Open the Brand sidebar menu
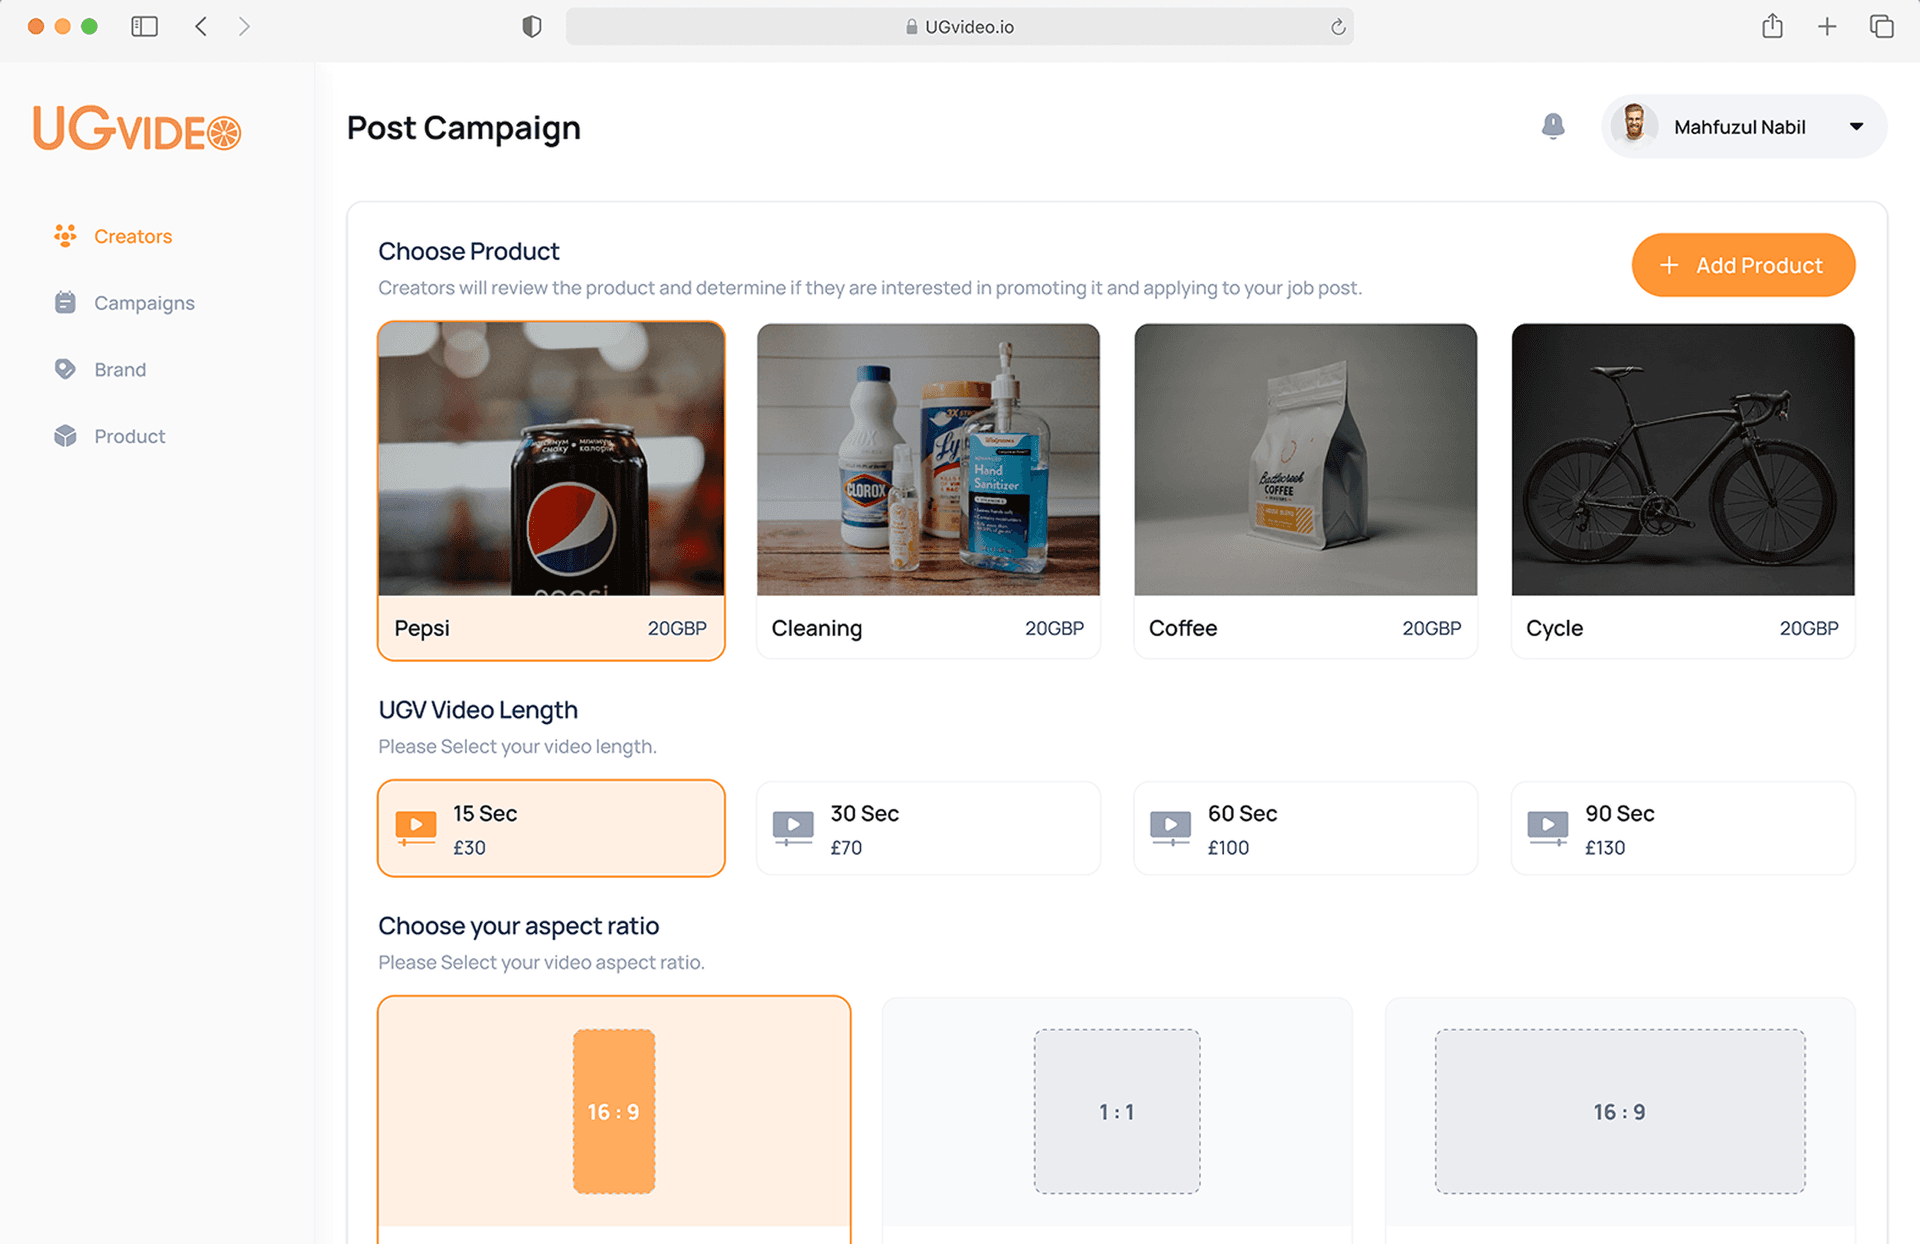The width and height of the screenshot is (1920, 1244). click(120, 370)
